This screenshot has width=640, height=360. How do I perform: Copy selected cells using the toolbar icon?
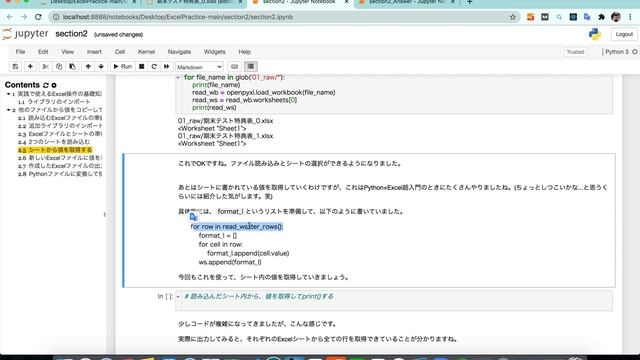point(59,67)
